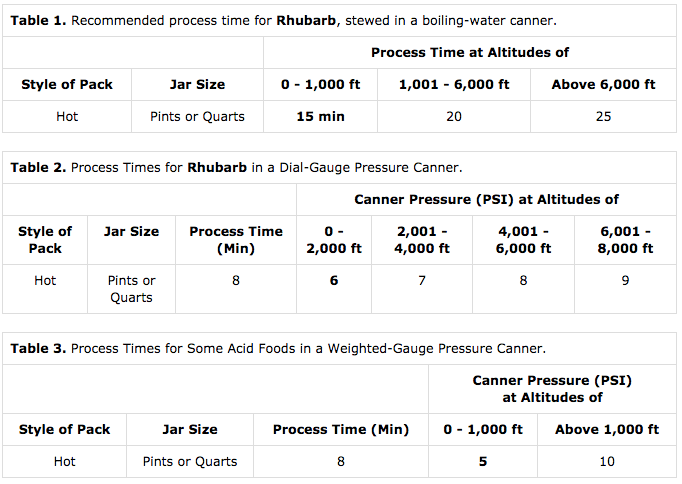Click the 9 PSI value in Table 2
Image resolution: width=682 pixels, height=484 pixels.
tap(625, 281)
